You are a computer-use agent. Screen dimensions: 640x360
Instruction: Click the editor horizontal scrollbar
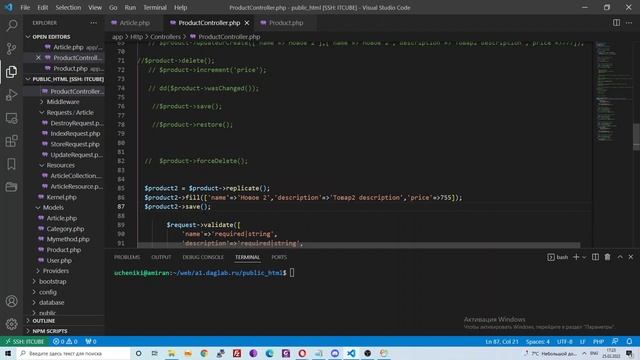coord(358,245)
